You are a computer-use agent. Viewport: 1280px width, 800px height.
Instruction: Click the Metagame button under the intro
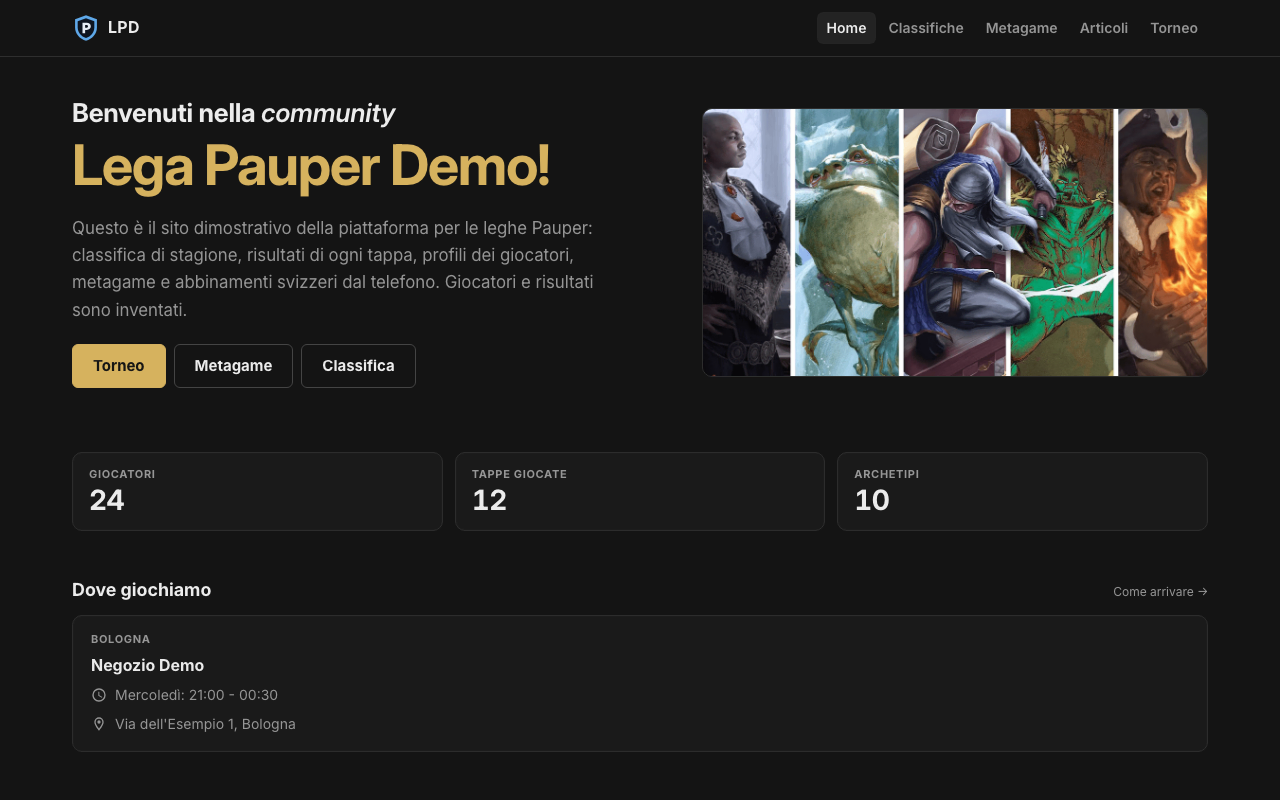[x=233, y=366]
